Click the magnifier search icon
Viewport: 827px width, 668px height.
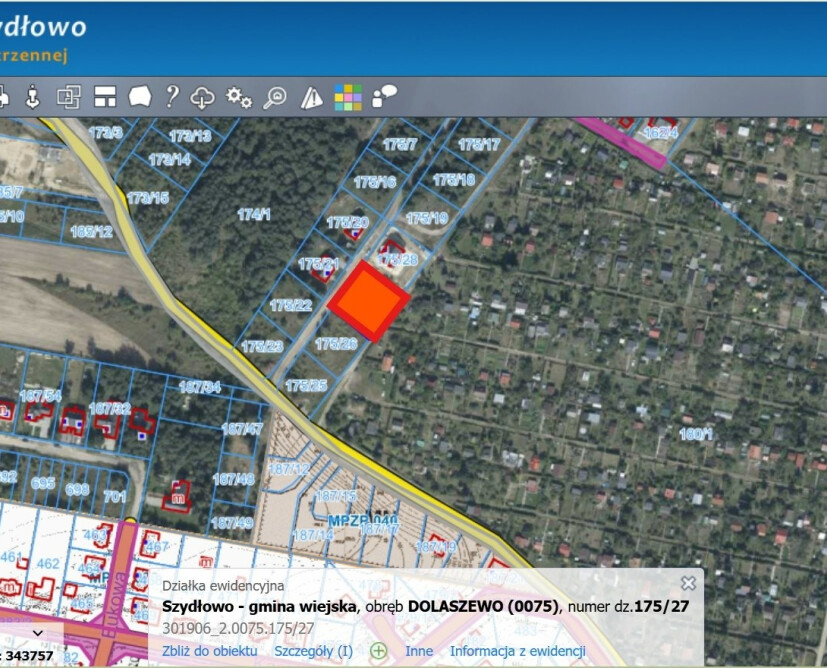point(275,96)
